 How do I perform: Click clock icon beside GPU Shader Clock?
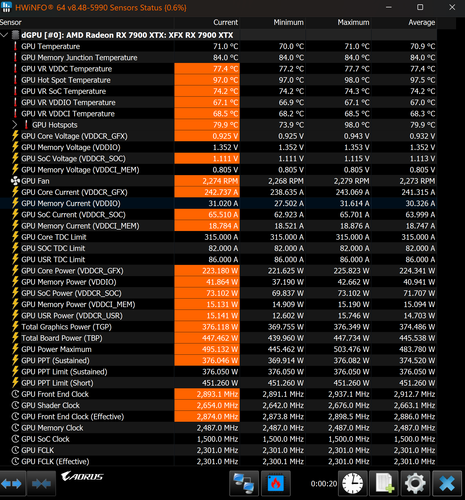15,405
